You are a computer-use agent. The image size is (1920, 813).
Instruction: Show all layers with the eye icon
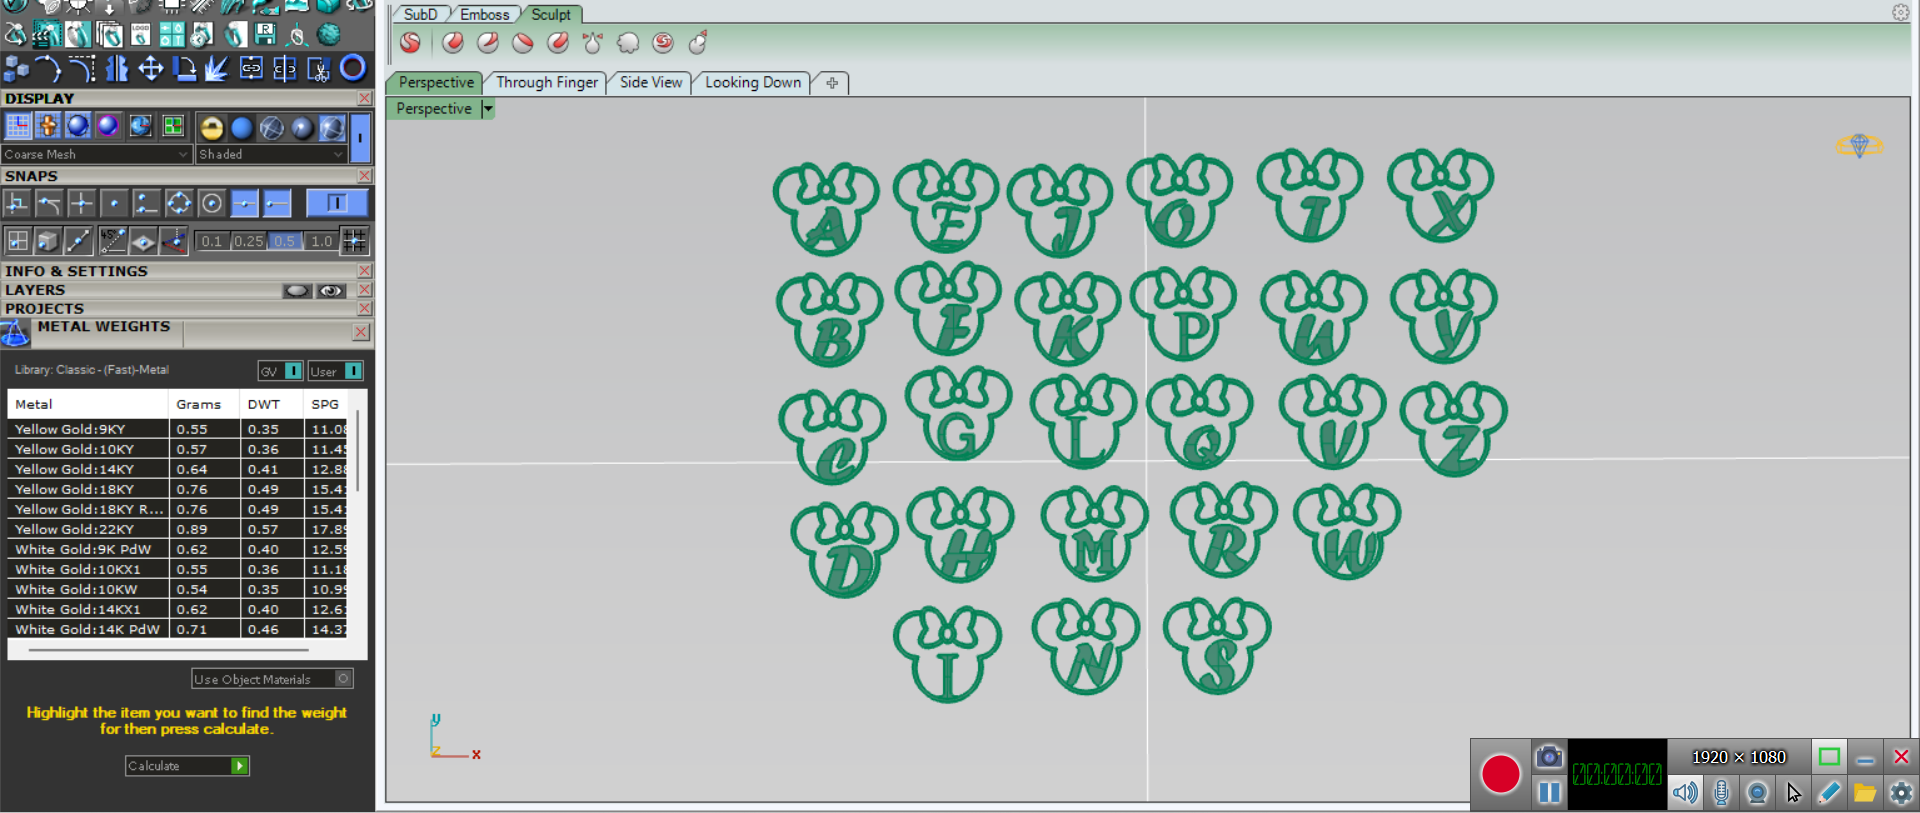tap(331, 291)
